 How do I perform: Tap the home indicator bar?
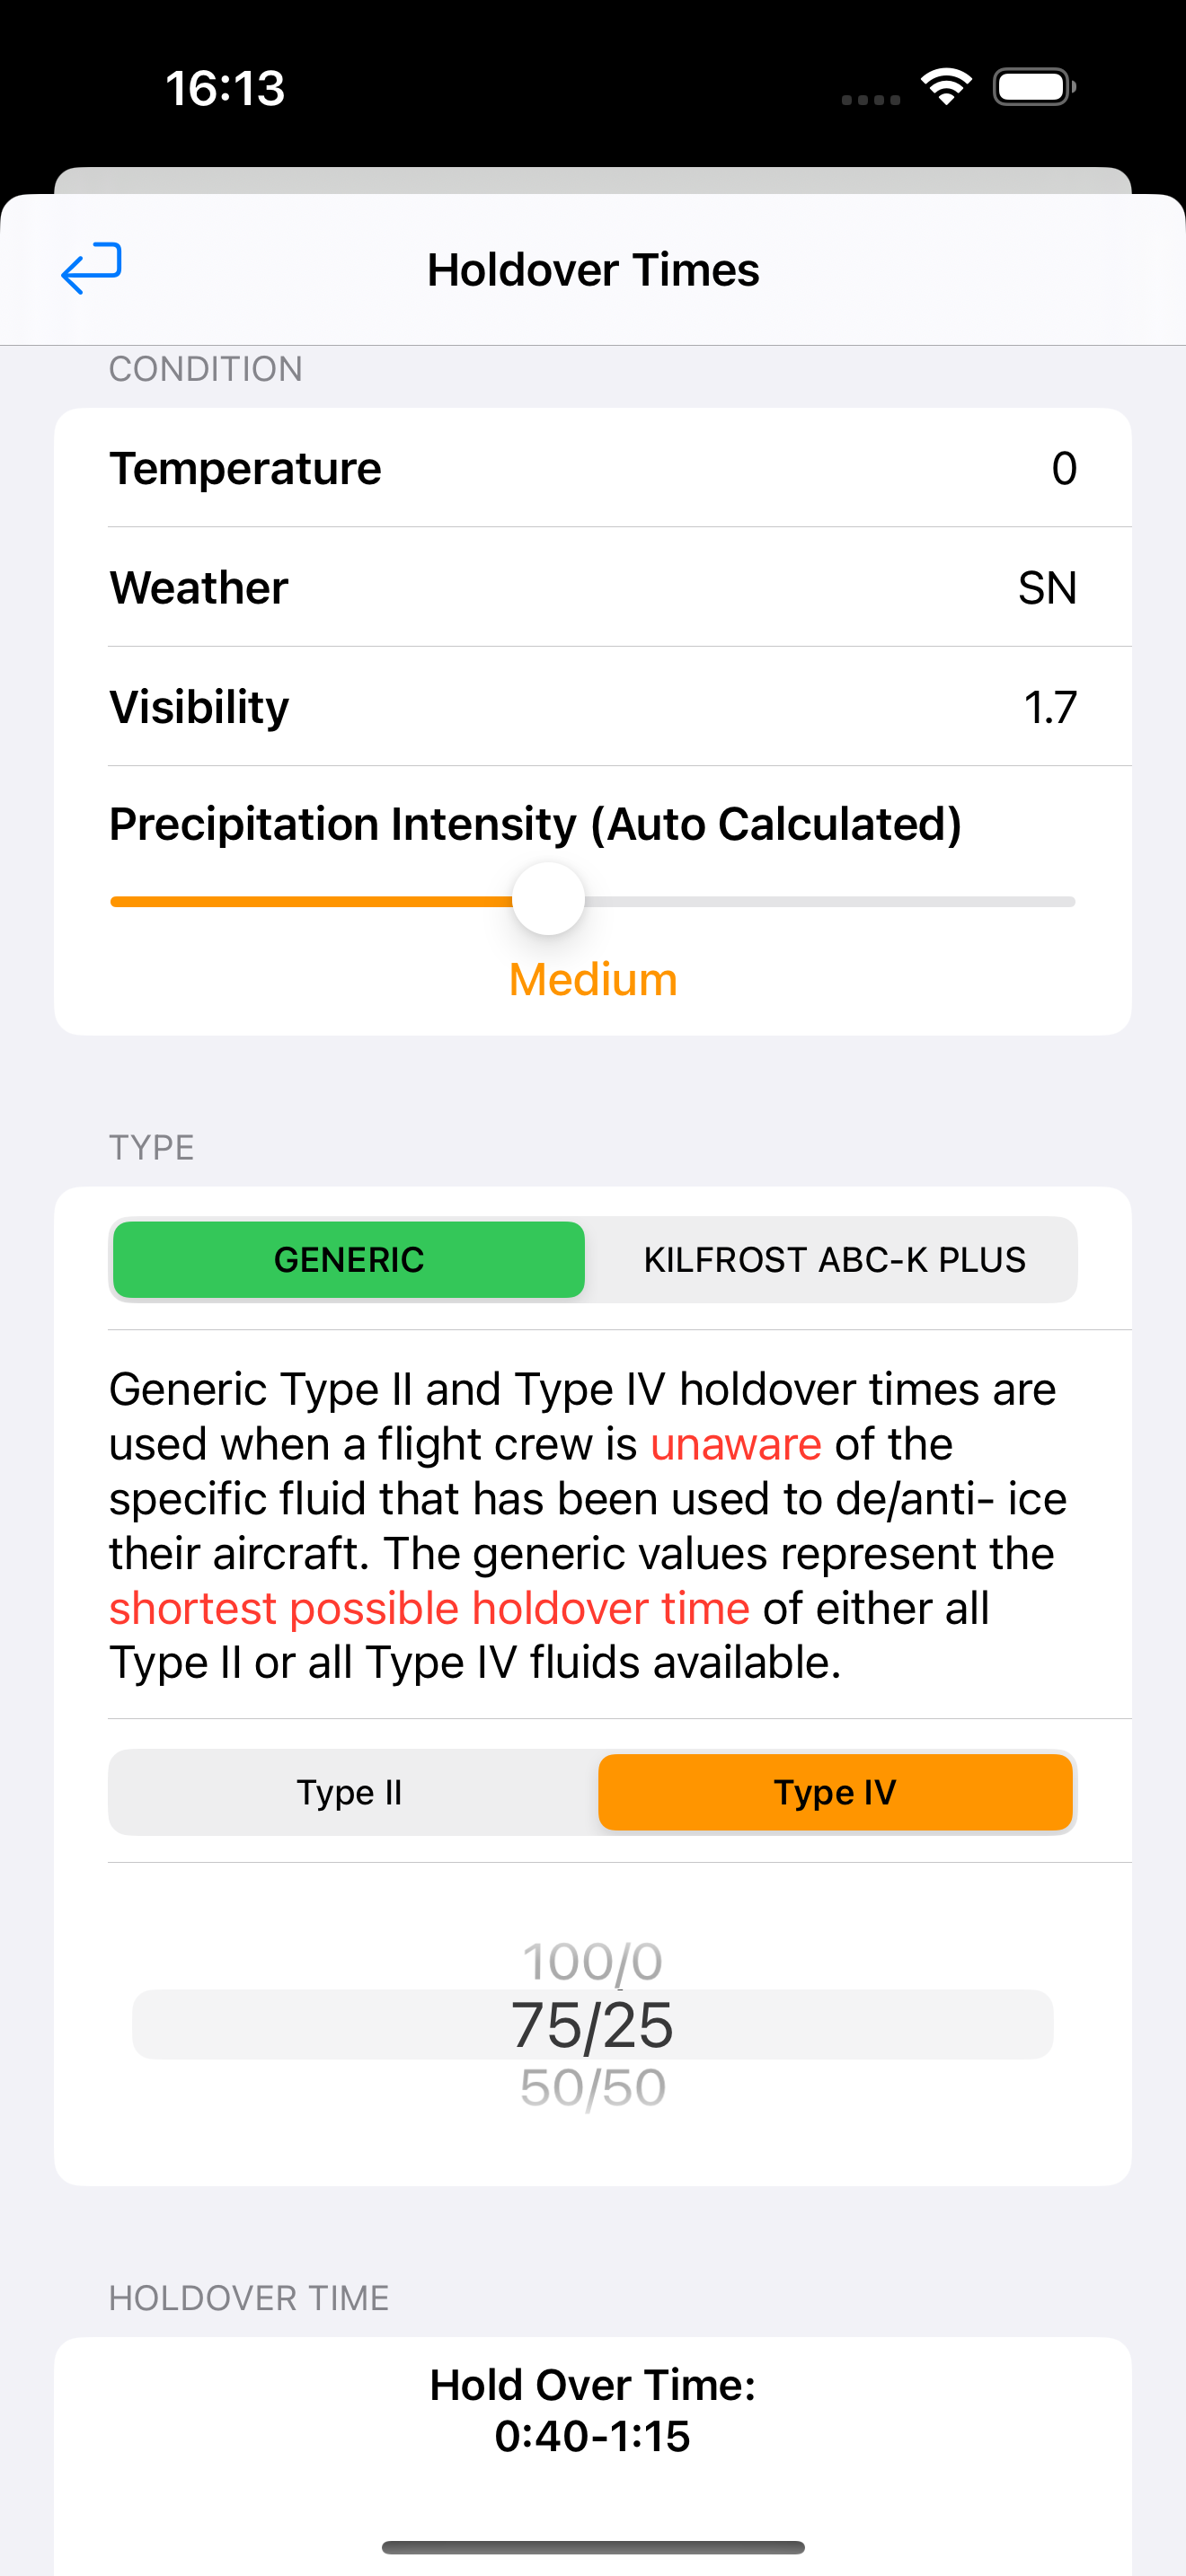point(593,2547)
